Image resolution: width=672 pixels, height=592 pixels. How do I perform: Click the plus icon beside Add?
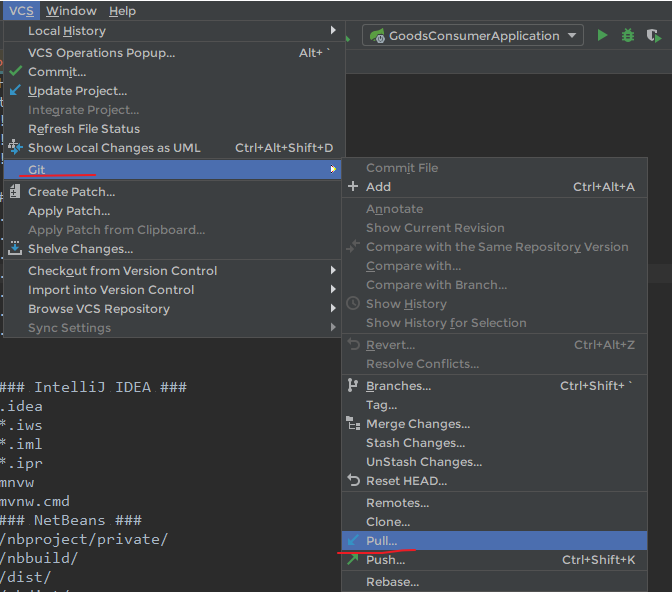[x=353, y=186]
